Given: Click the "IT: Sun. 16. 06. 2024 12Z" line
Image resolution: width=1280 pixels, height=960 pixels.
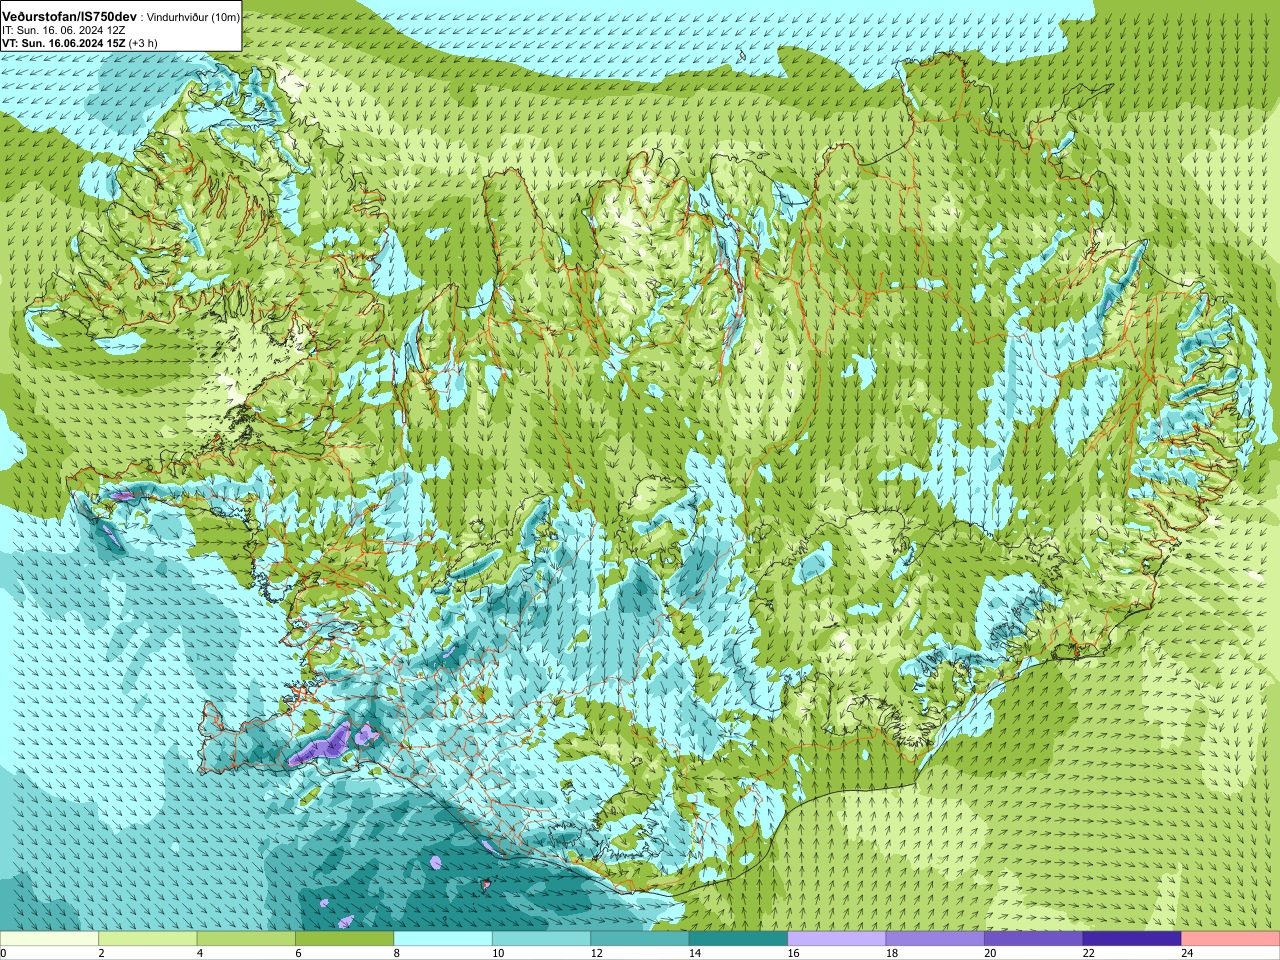Looking at the screenshot, I should [x=63, y=30].
